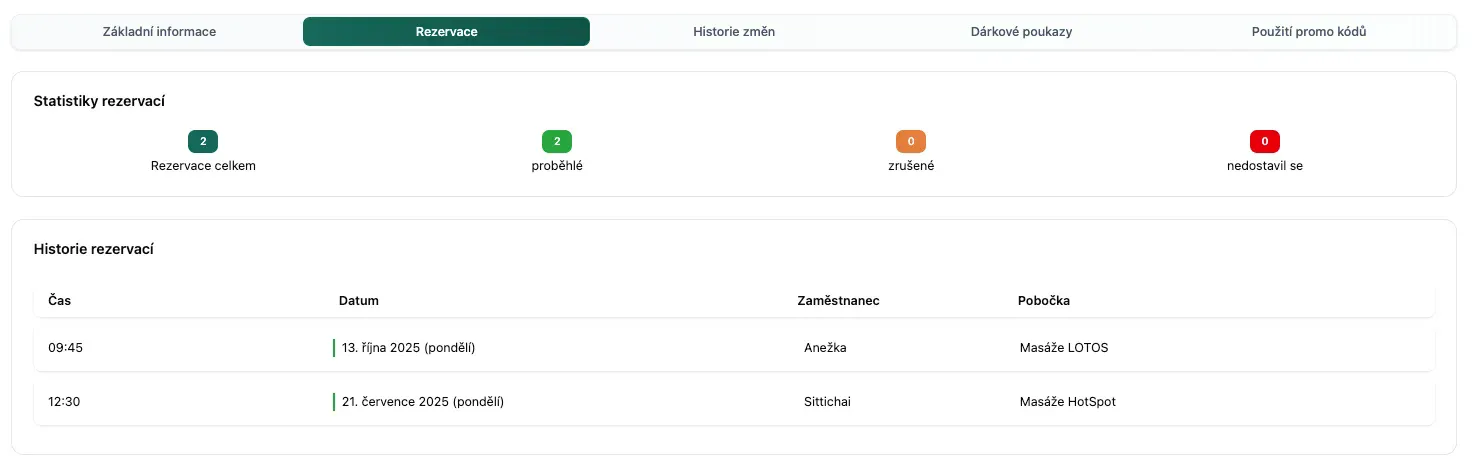Click the green proběhlé count badge
Viewport: 1473px width, 469px height.
click(x=557, y=142)
